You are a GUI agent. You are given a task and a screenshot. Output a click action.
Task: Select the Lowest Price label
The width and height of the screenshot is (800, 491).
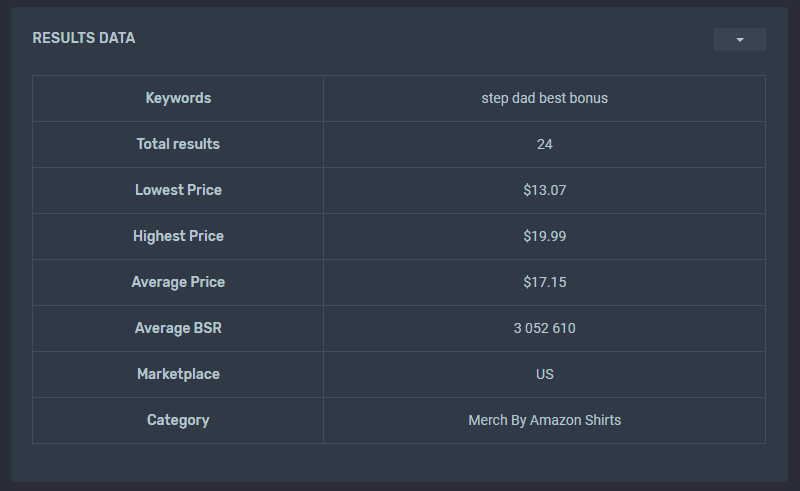tap(178, 190)
